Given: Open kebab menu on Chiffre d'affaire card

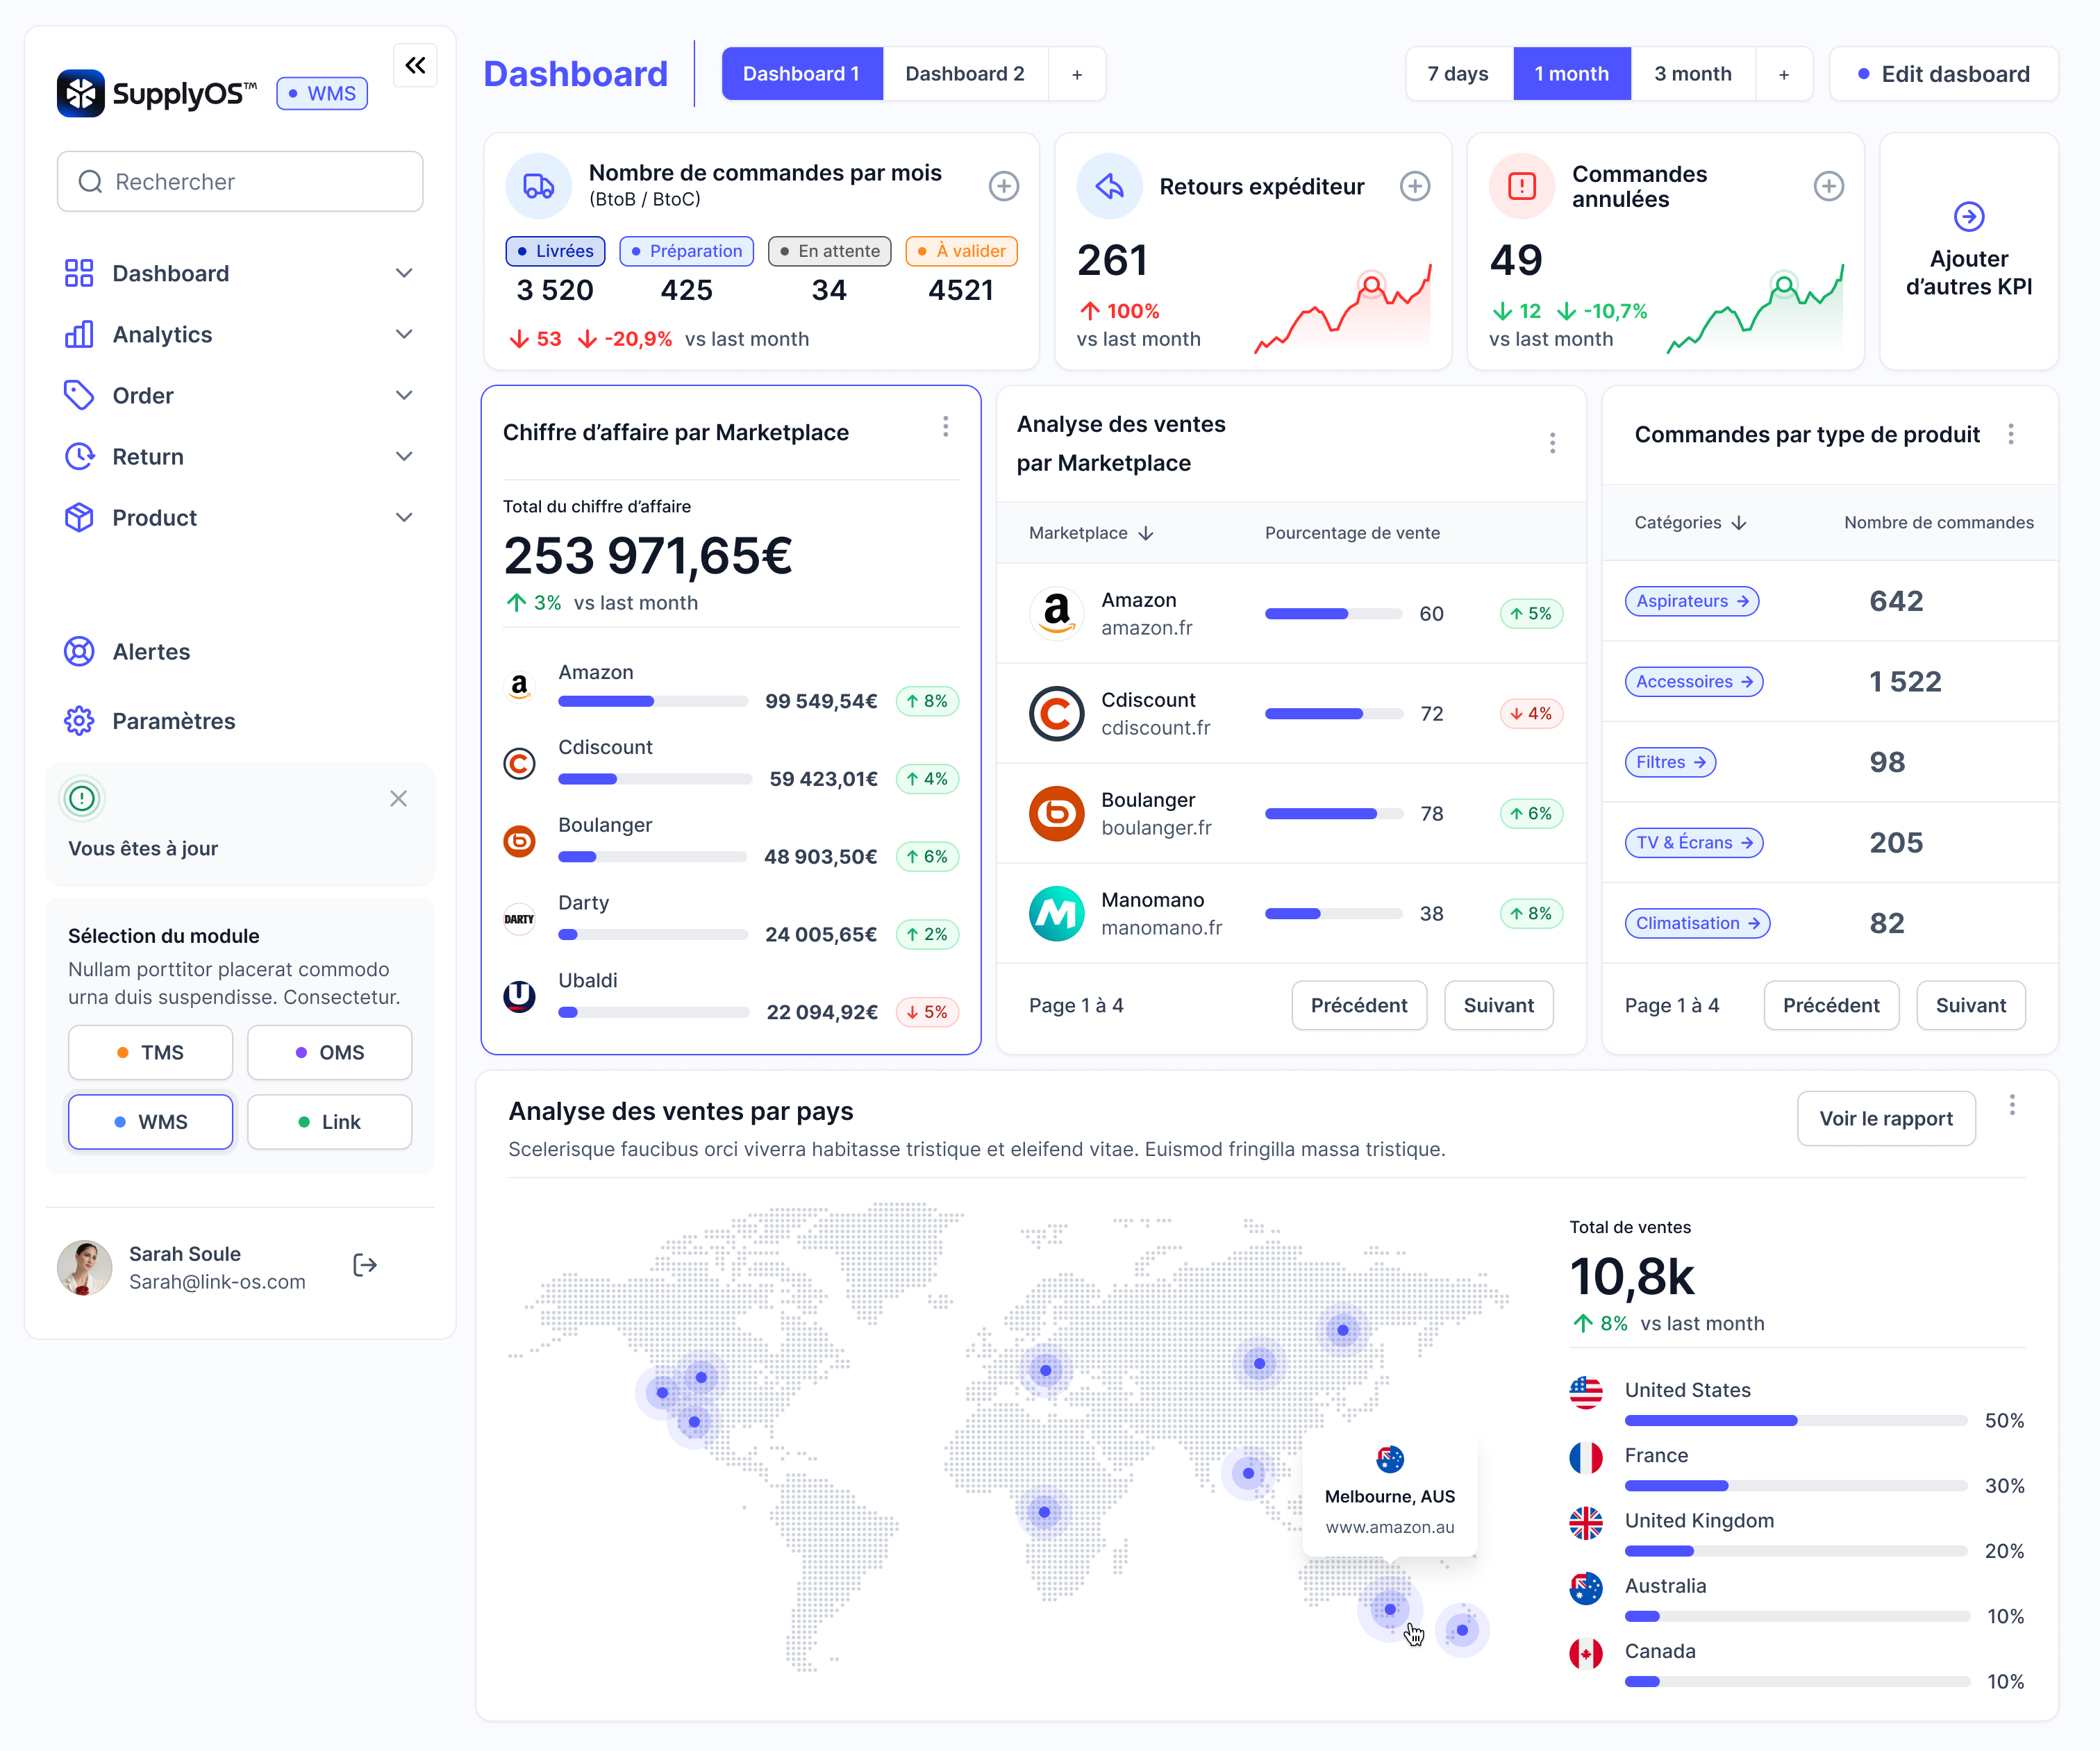Looking at the screenshot, I should tap(945, 428).
